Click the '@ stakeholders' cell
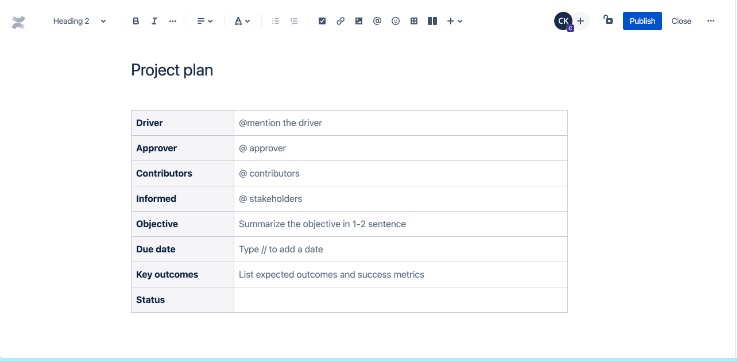 [x=400, y=199]
